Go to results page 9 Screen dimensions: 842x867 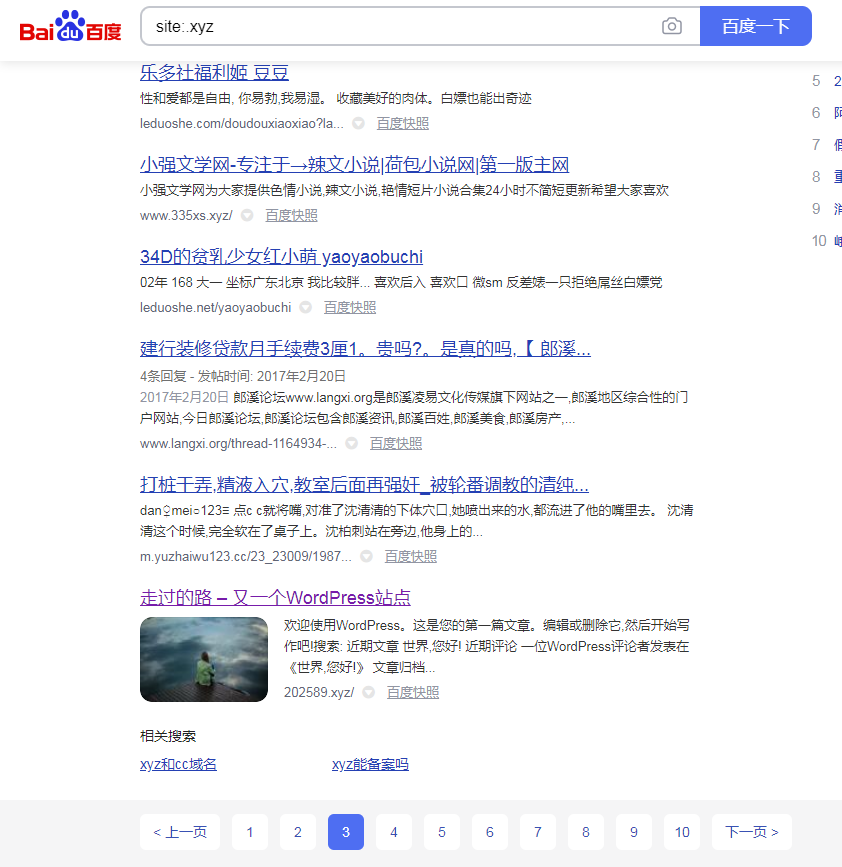click(634, 832)
